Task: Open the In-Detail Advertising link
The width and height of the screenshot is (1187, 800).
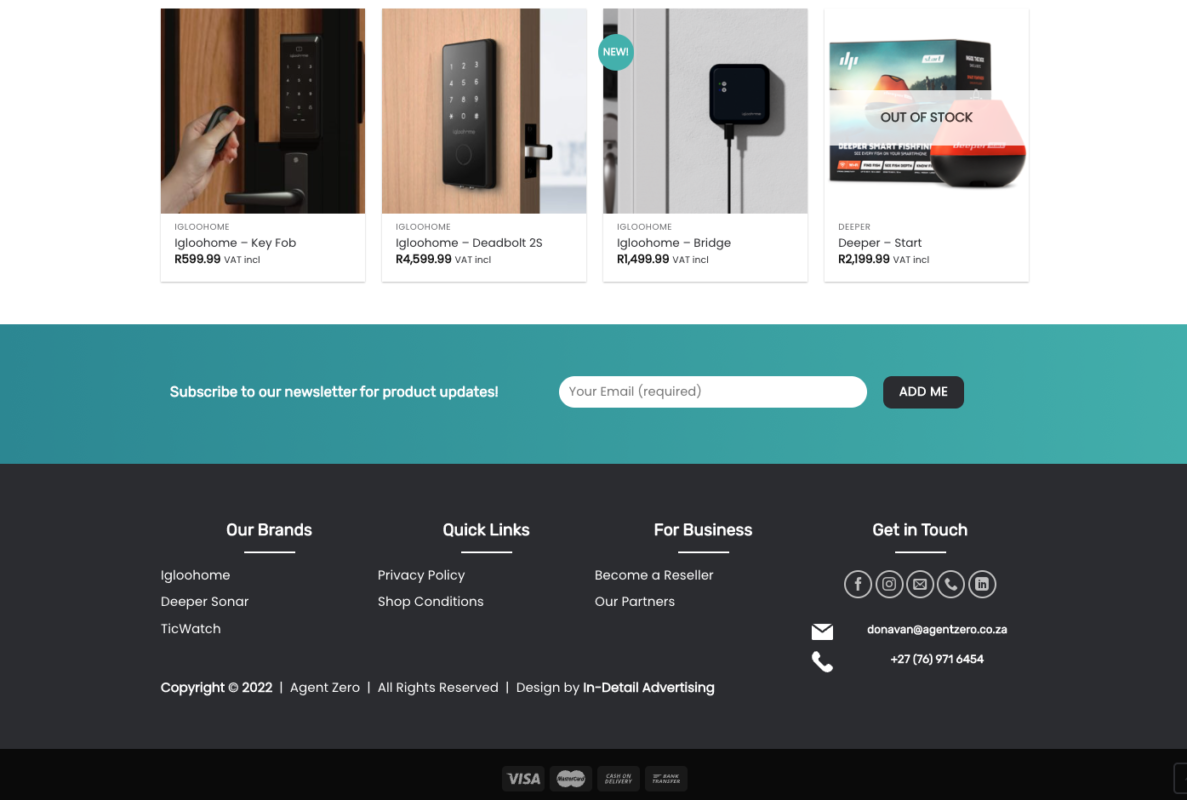Action: [649, 687]
